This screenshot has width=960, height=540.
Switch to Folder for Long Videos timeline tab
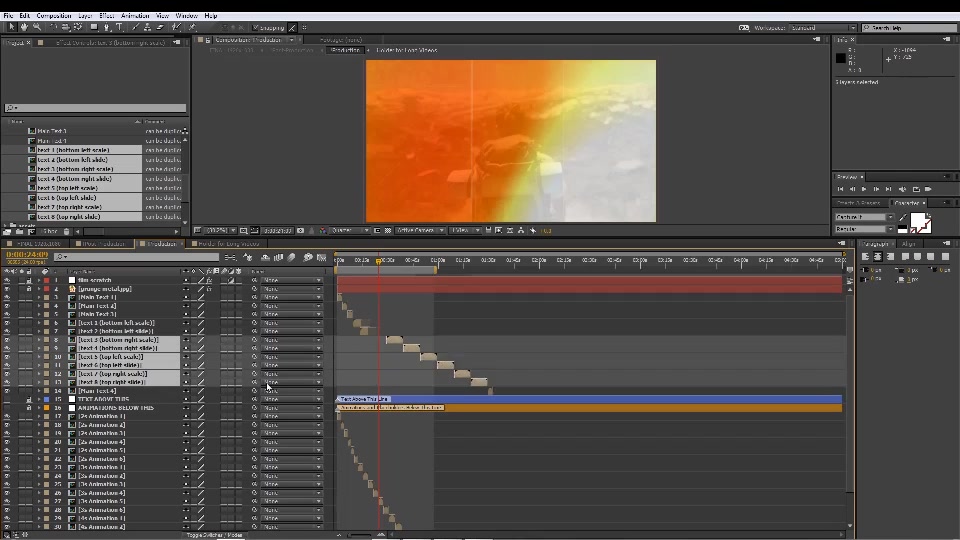click(225, 244)
